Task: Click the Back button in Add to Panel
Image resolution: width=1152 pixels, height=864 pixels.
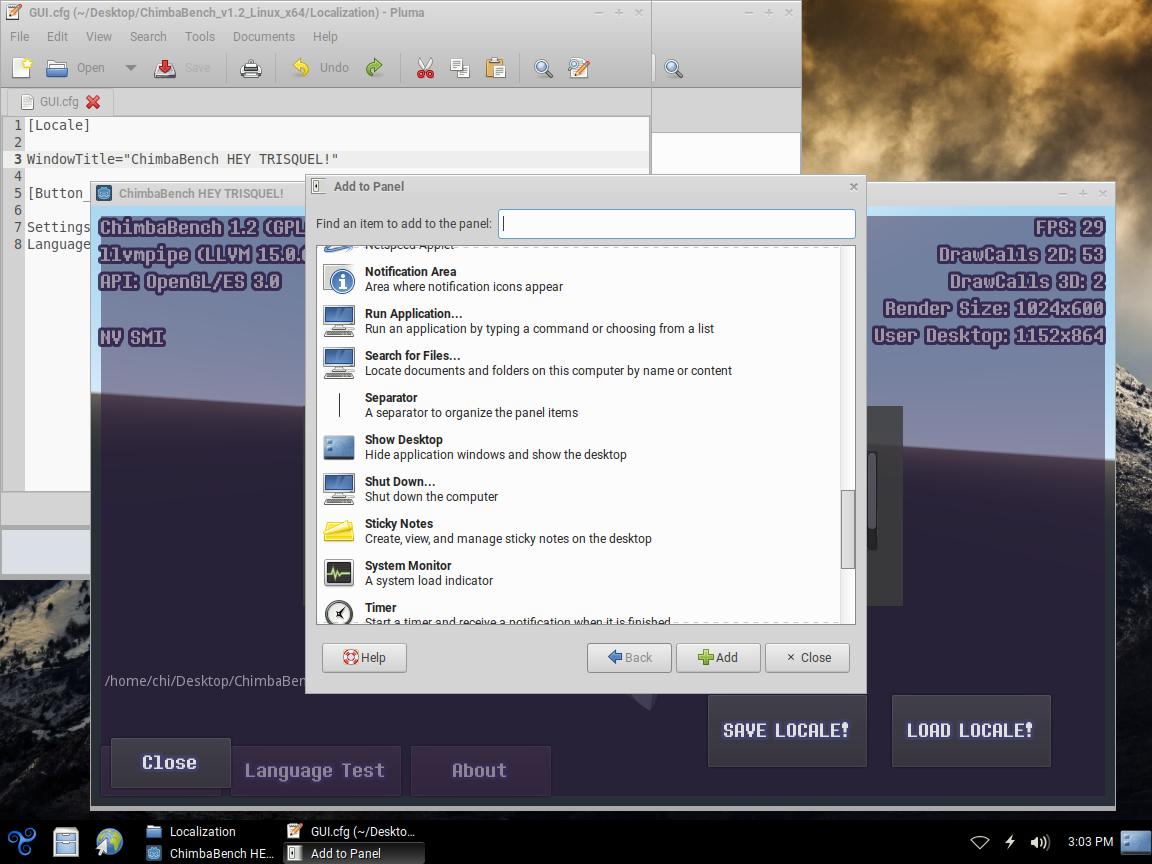Action: (x=630, y=658)
